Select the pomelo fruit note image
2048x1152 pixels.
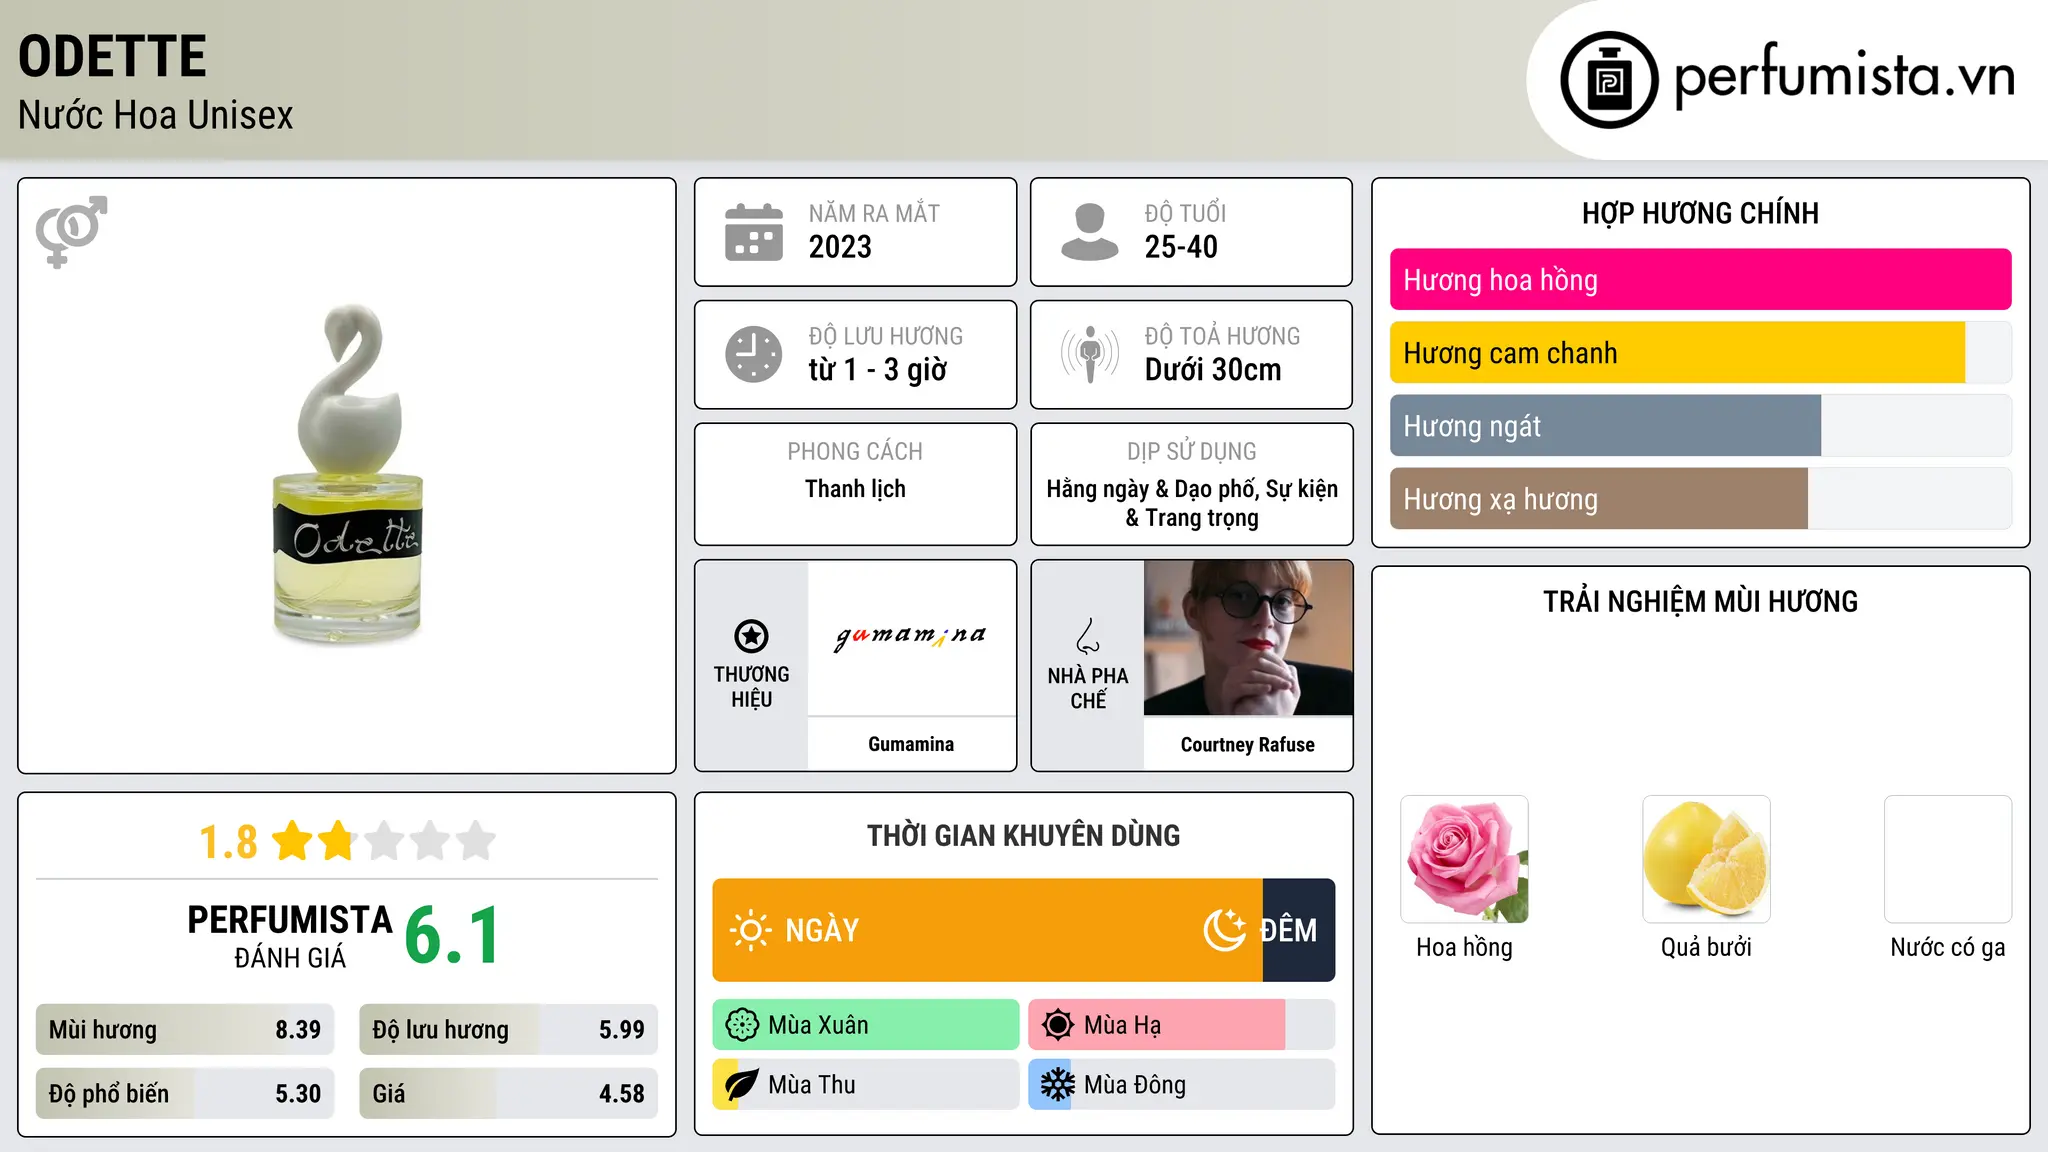point(1707,859)
